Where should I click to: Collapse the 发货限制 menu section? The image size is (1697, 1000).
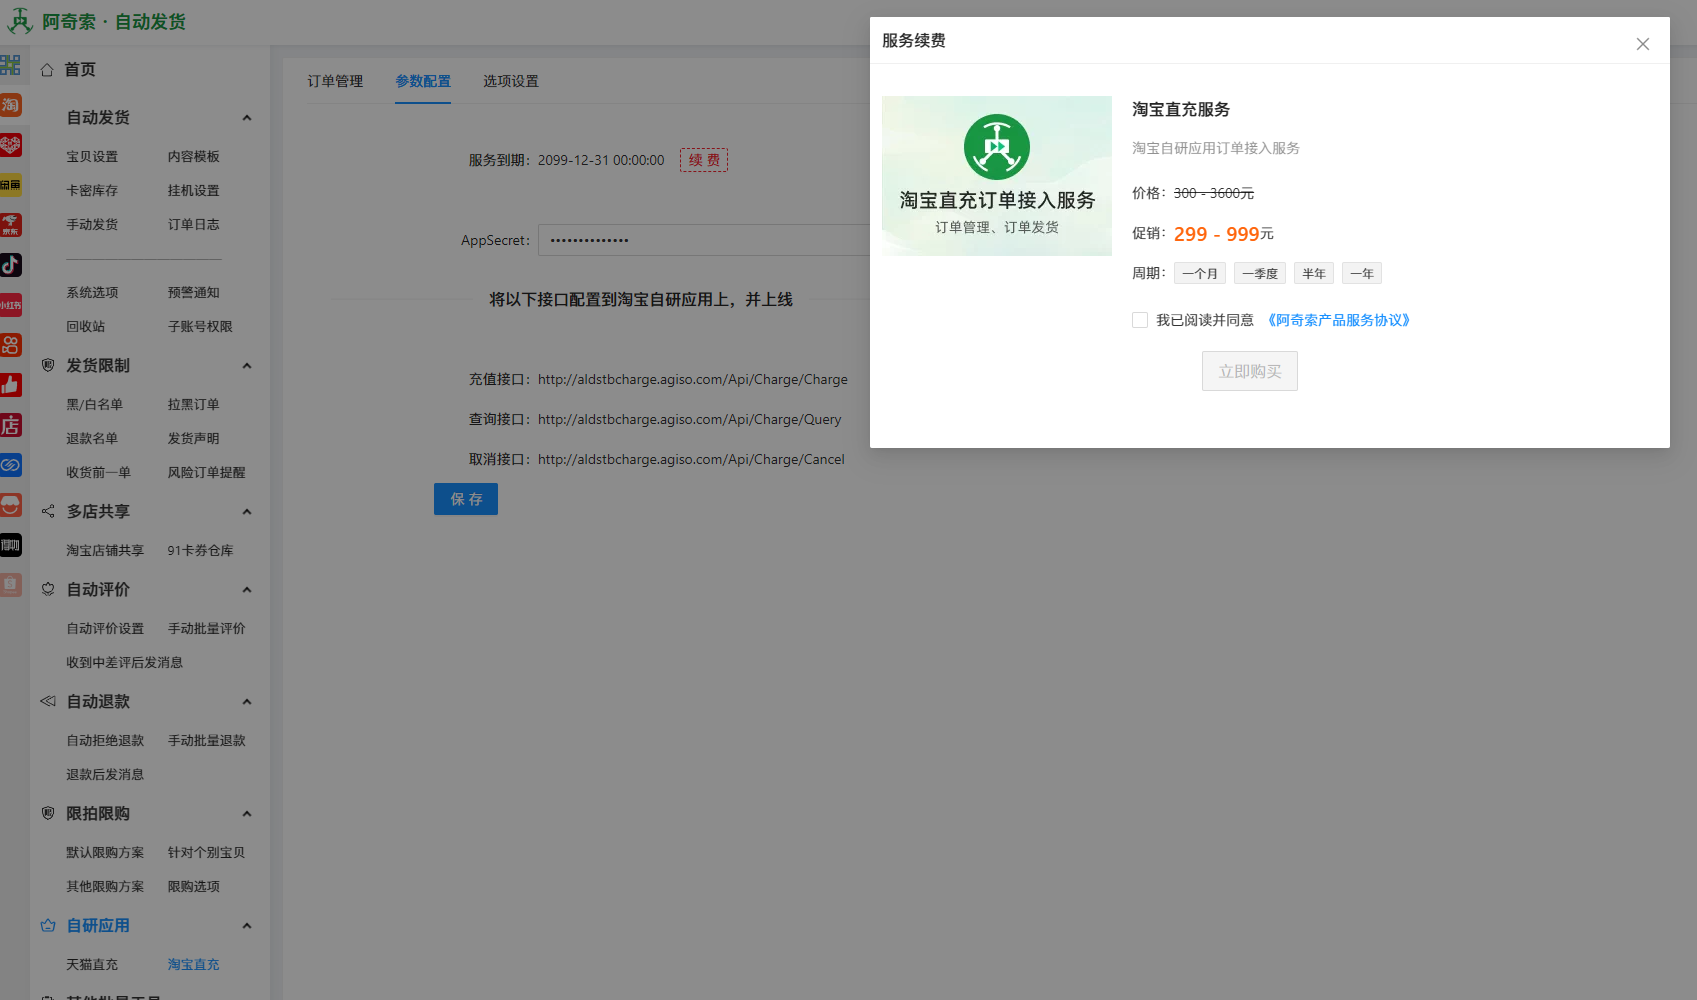click(x=247, y=366)
